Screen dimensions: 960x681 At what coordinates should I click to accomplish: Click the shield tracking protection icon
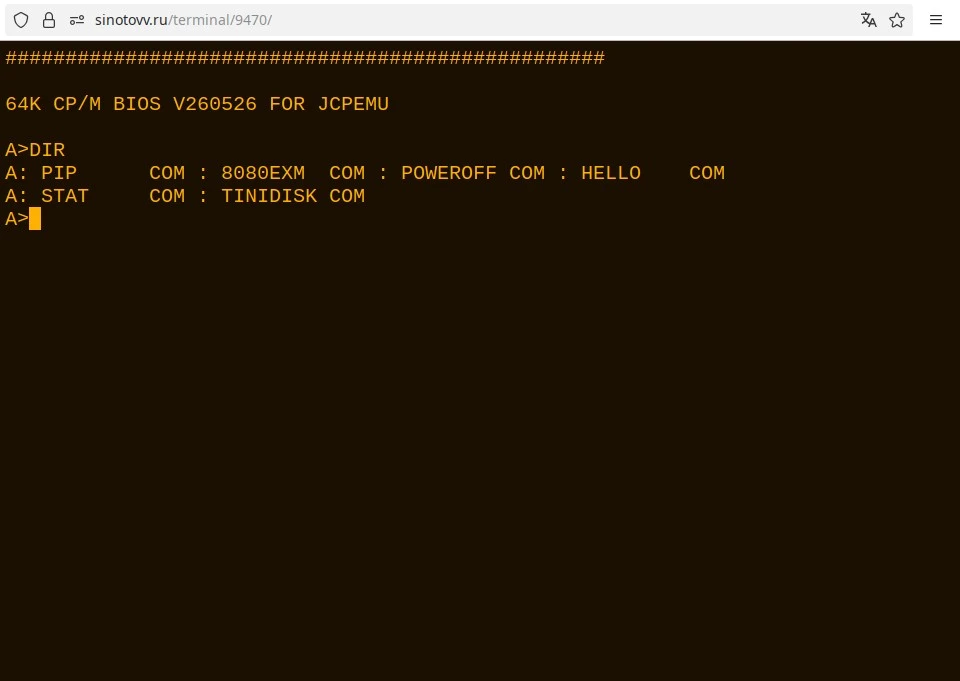pos(21,20)
